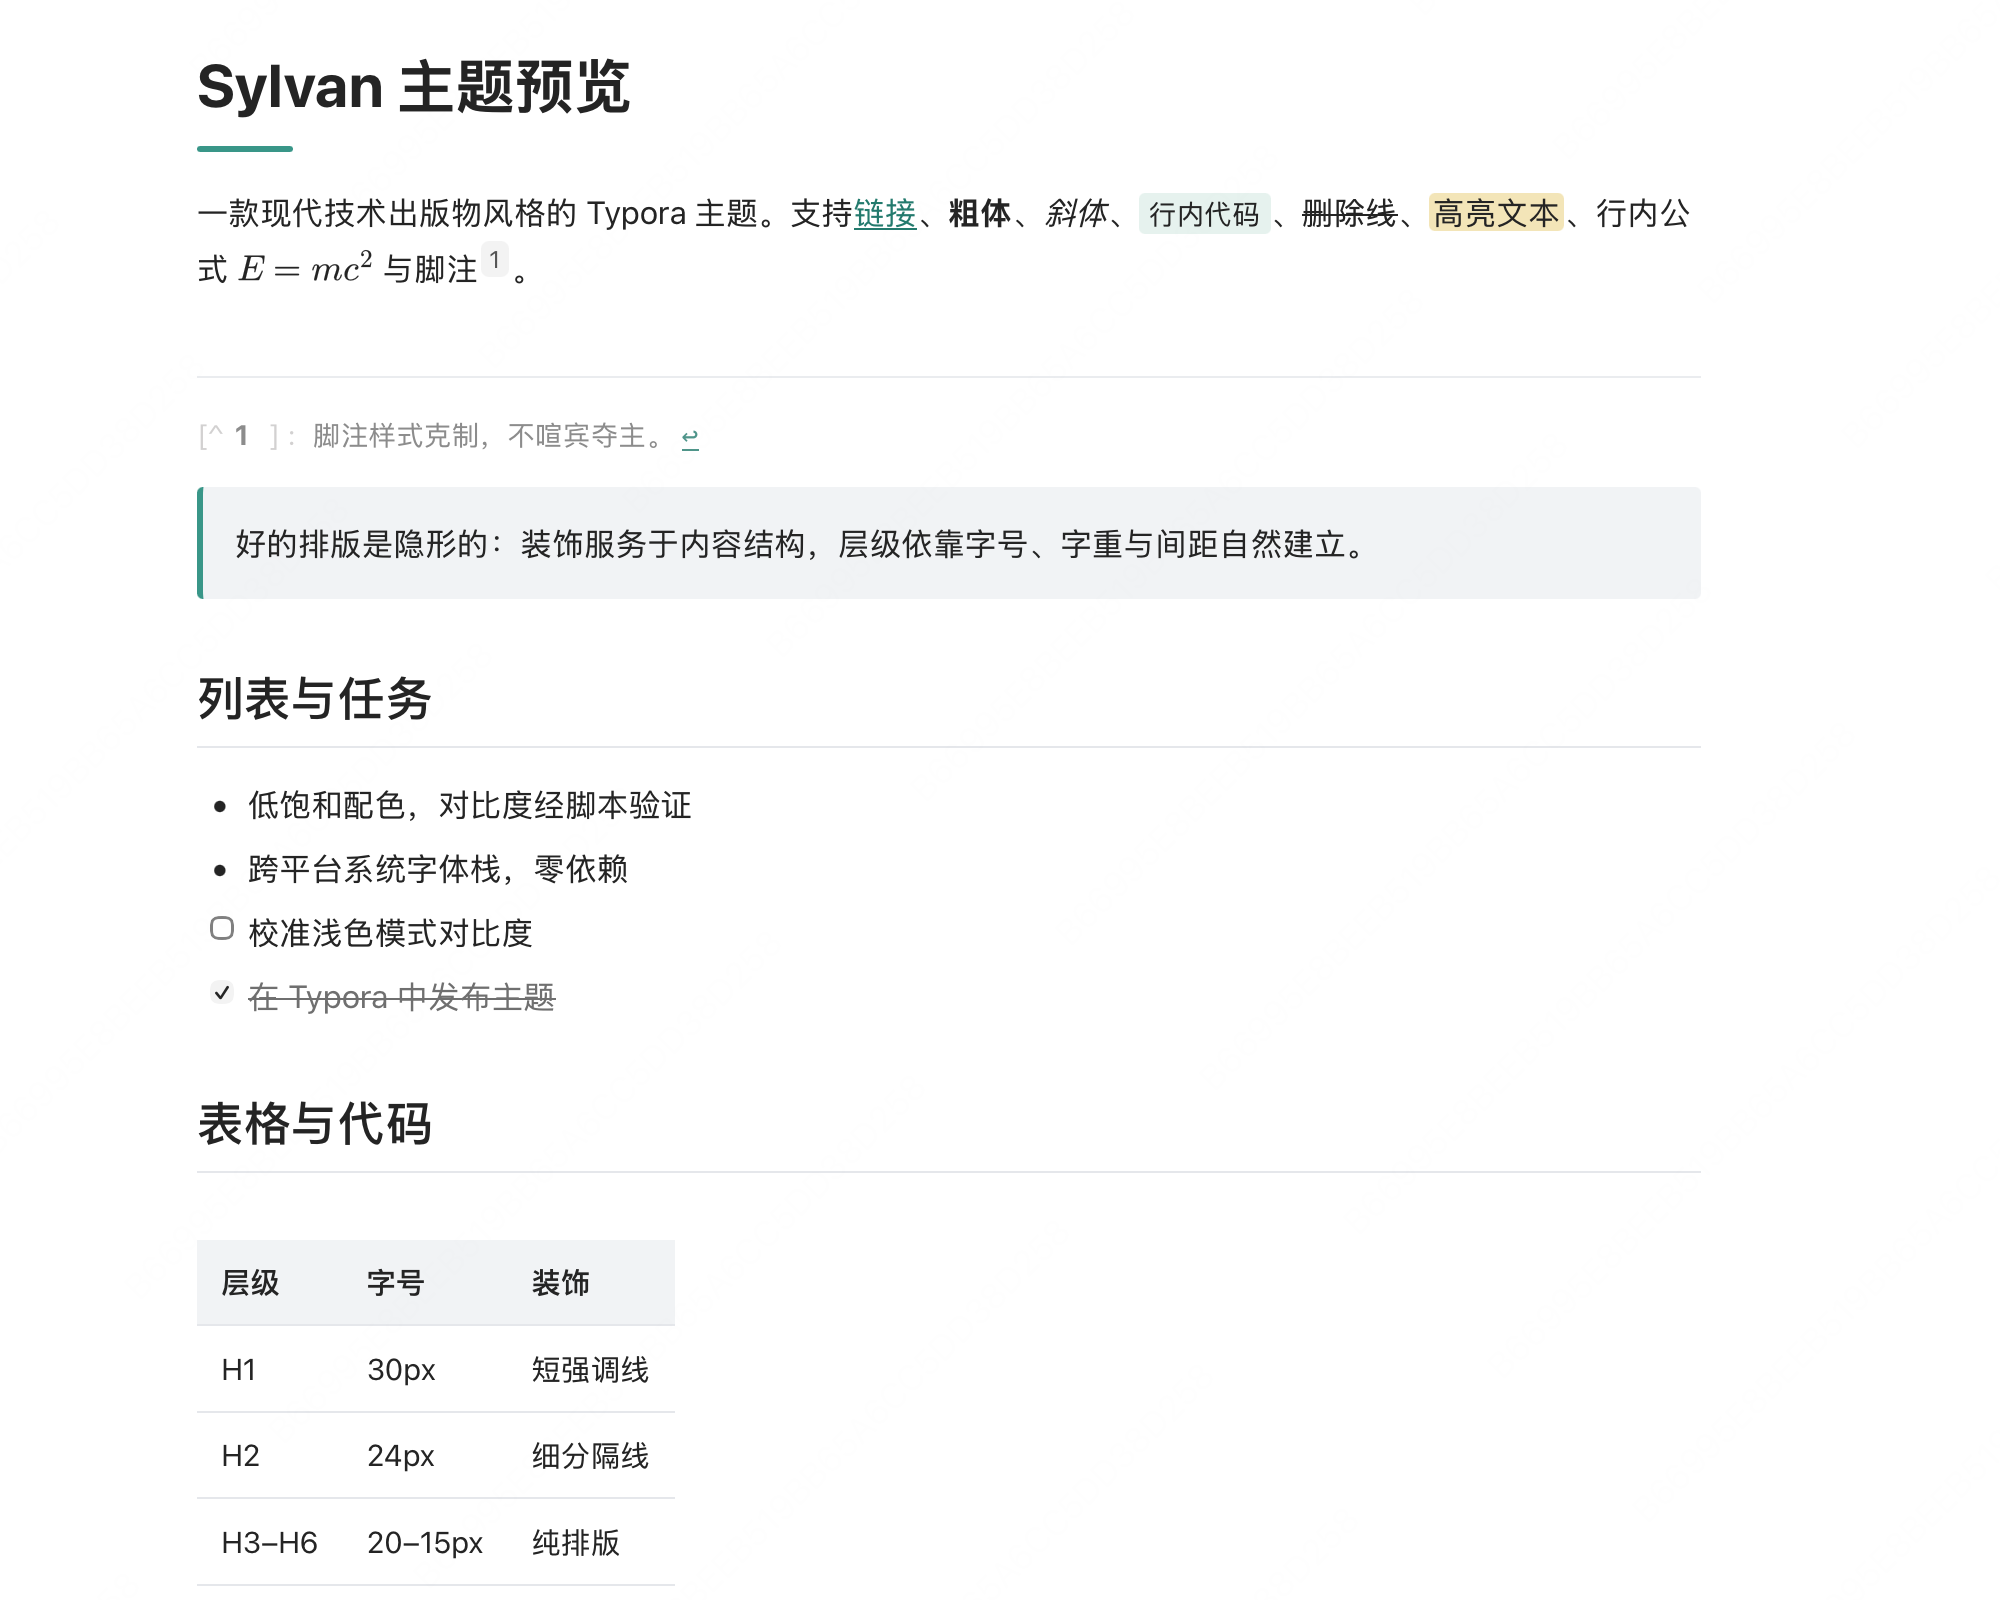Click list item 低饱和配色,对比度经脚本验证
Screen dimensions: 2000x1600
[x=470, y=805]
